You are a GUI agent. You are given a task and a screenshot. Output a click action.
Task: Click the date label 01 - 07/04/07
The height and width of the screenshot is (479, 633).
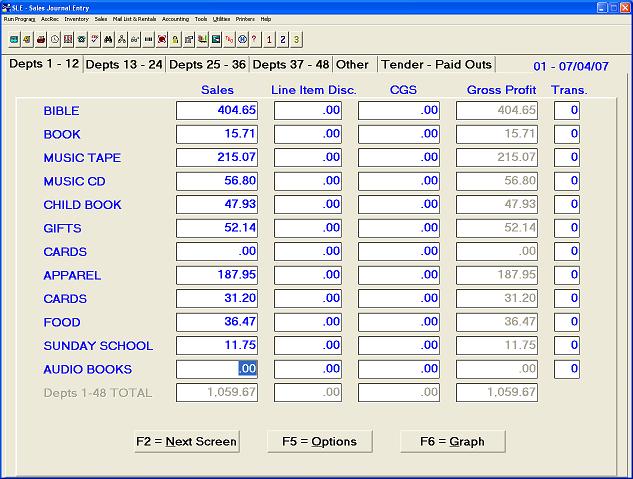click(571, 66)
